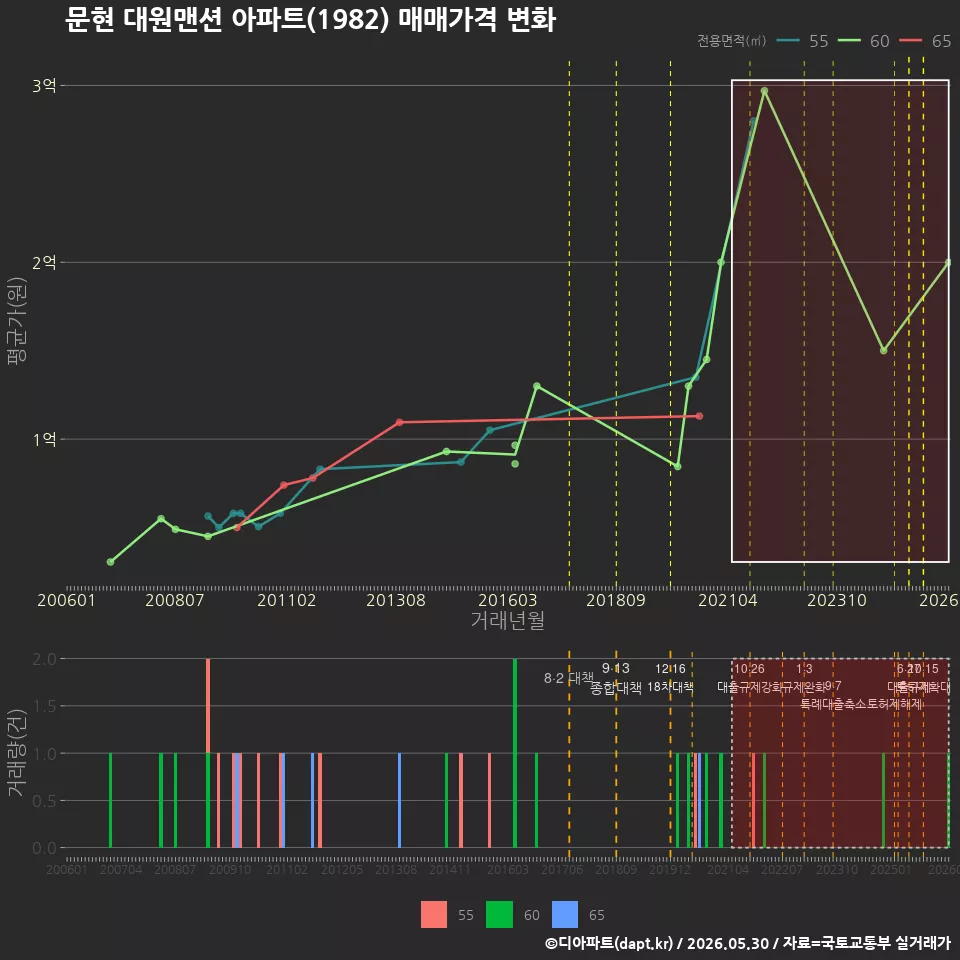The height and width of the screenshot is (960, 960).
Task: Select the green 60 line legend entry
Action: click(863, 41)
